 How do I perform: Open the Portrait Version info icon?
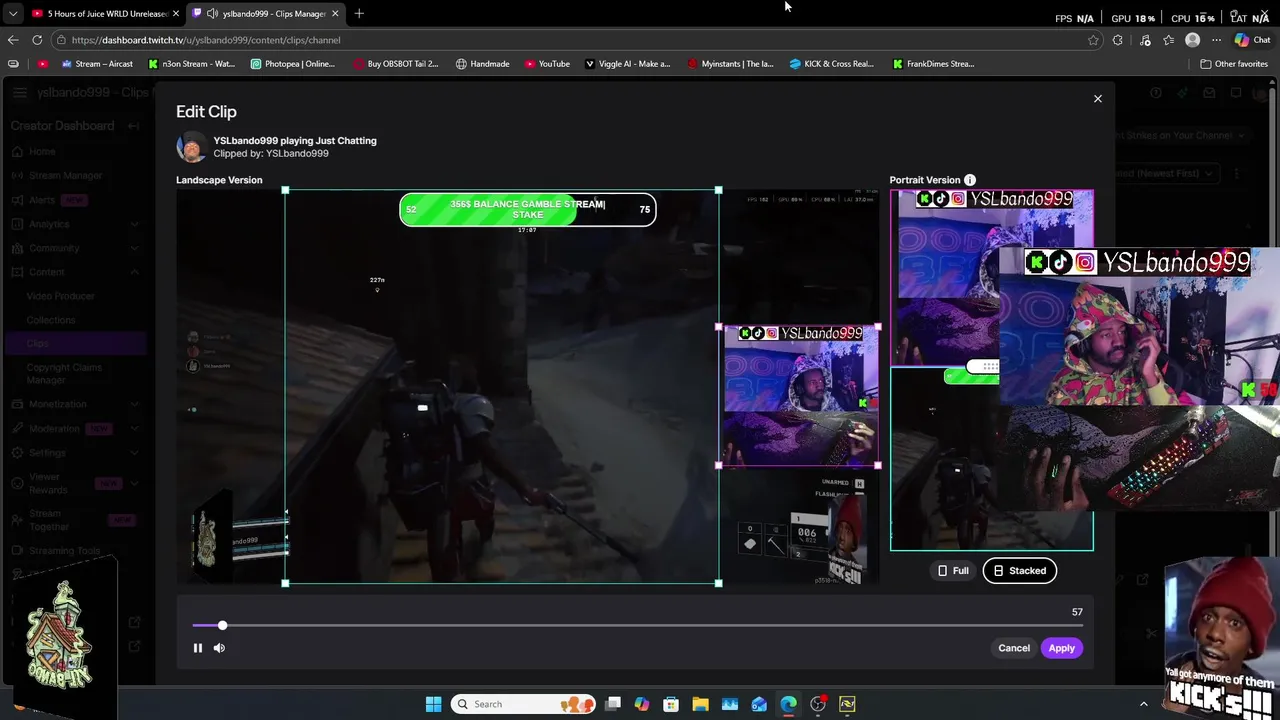(x=969, y=180)
